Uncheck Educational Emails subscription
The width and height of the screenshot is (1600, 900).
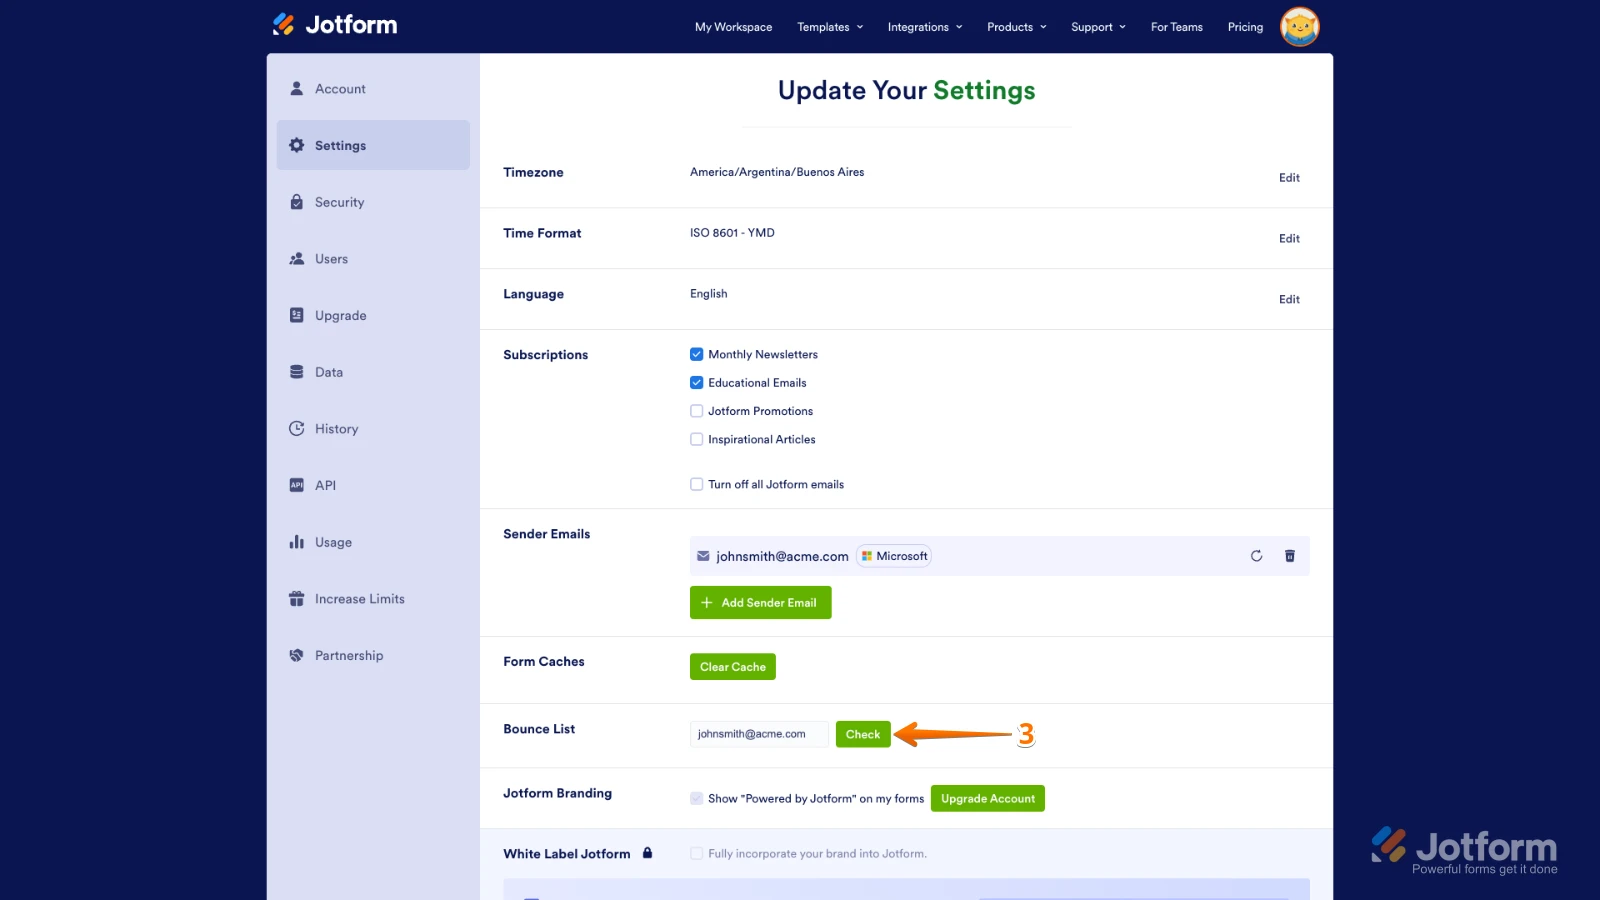[x=696, y=382]
